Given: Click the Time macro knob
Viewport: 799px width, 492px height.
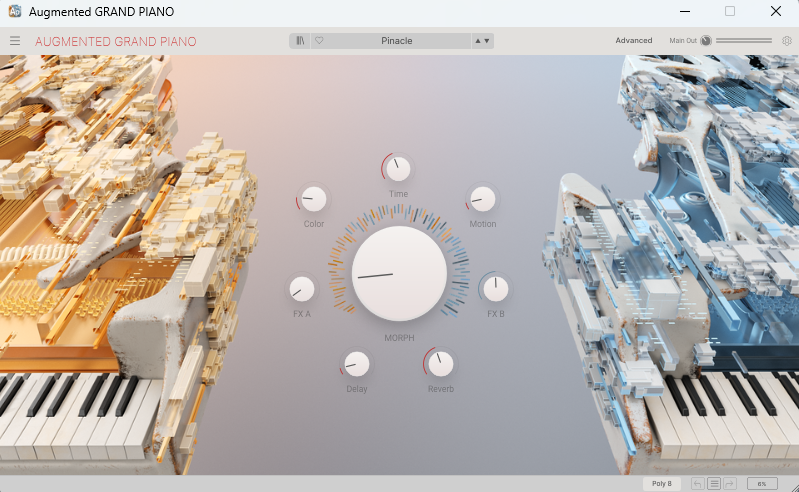Looking at the screenshot, I should [398, 168].
